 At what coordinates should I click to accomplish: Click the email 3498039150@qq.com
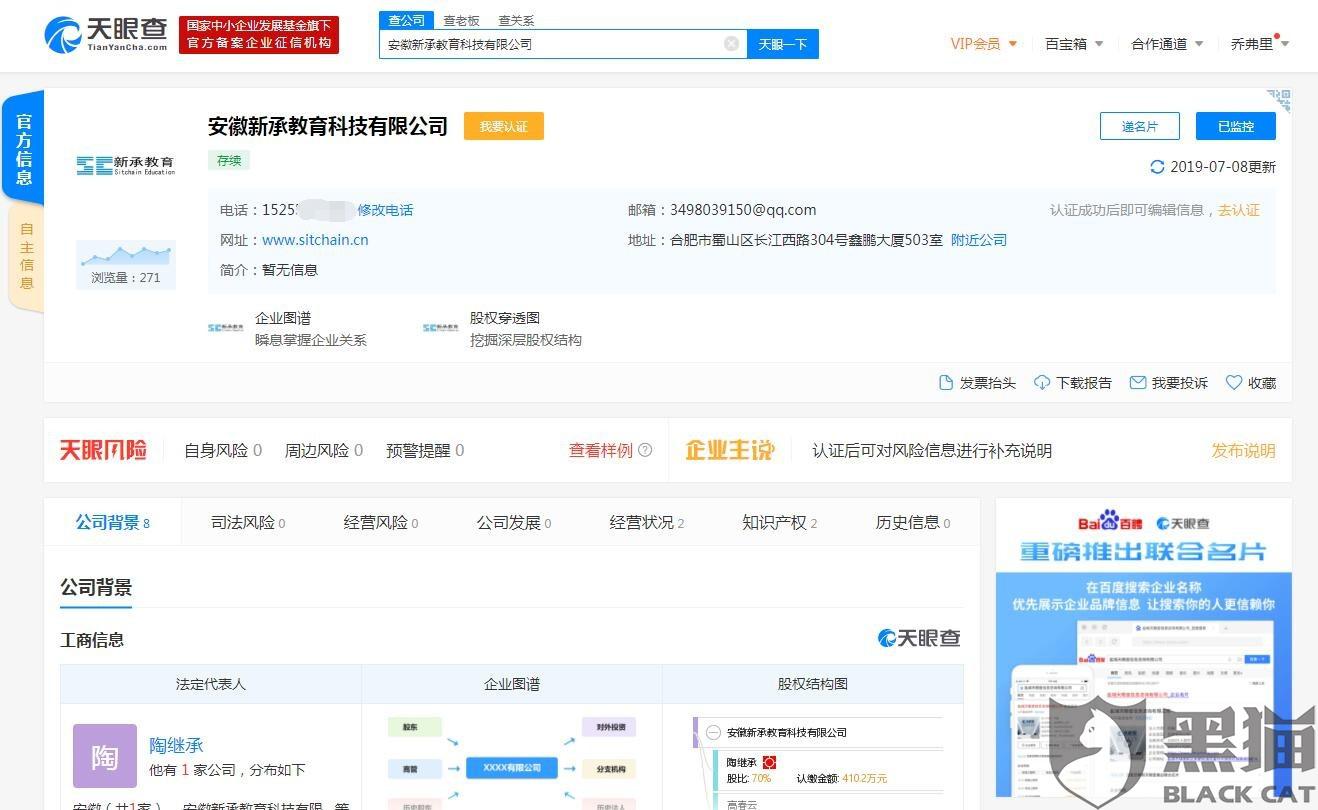click(743, 210)
